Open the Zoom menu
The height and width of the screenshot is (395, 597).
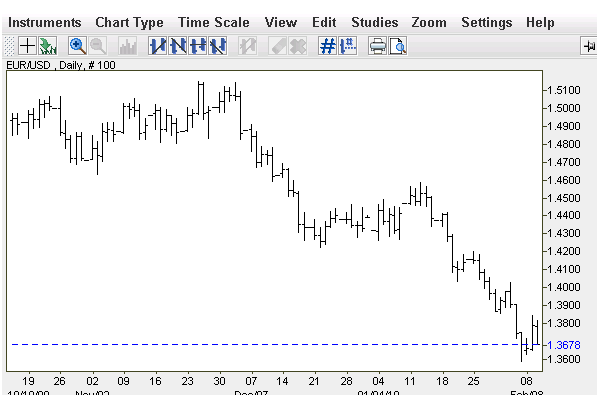[429, 22]
